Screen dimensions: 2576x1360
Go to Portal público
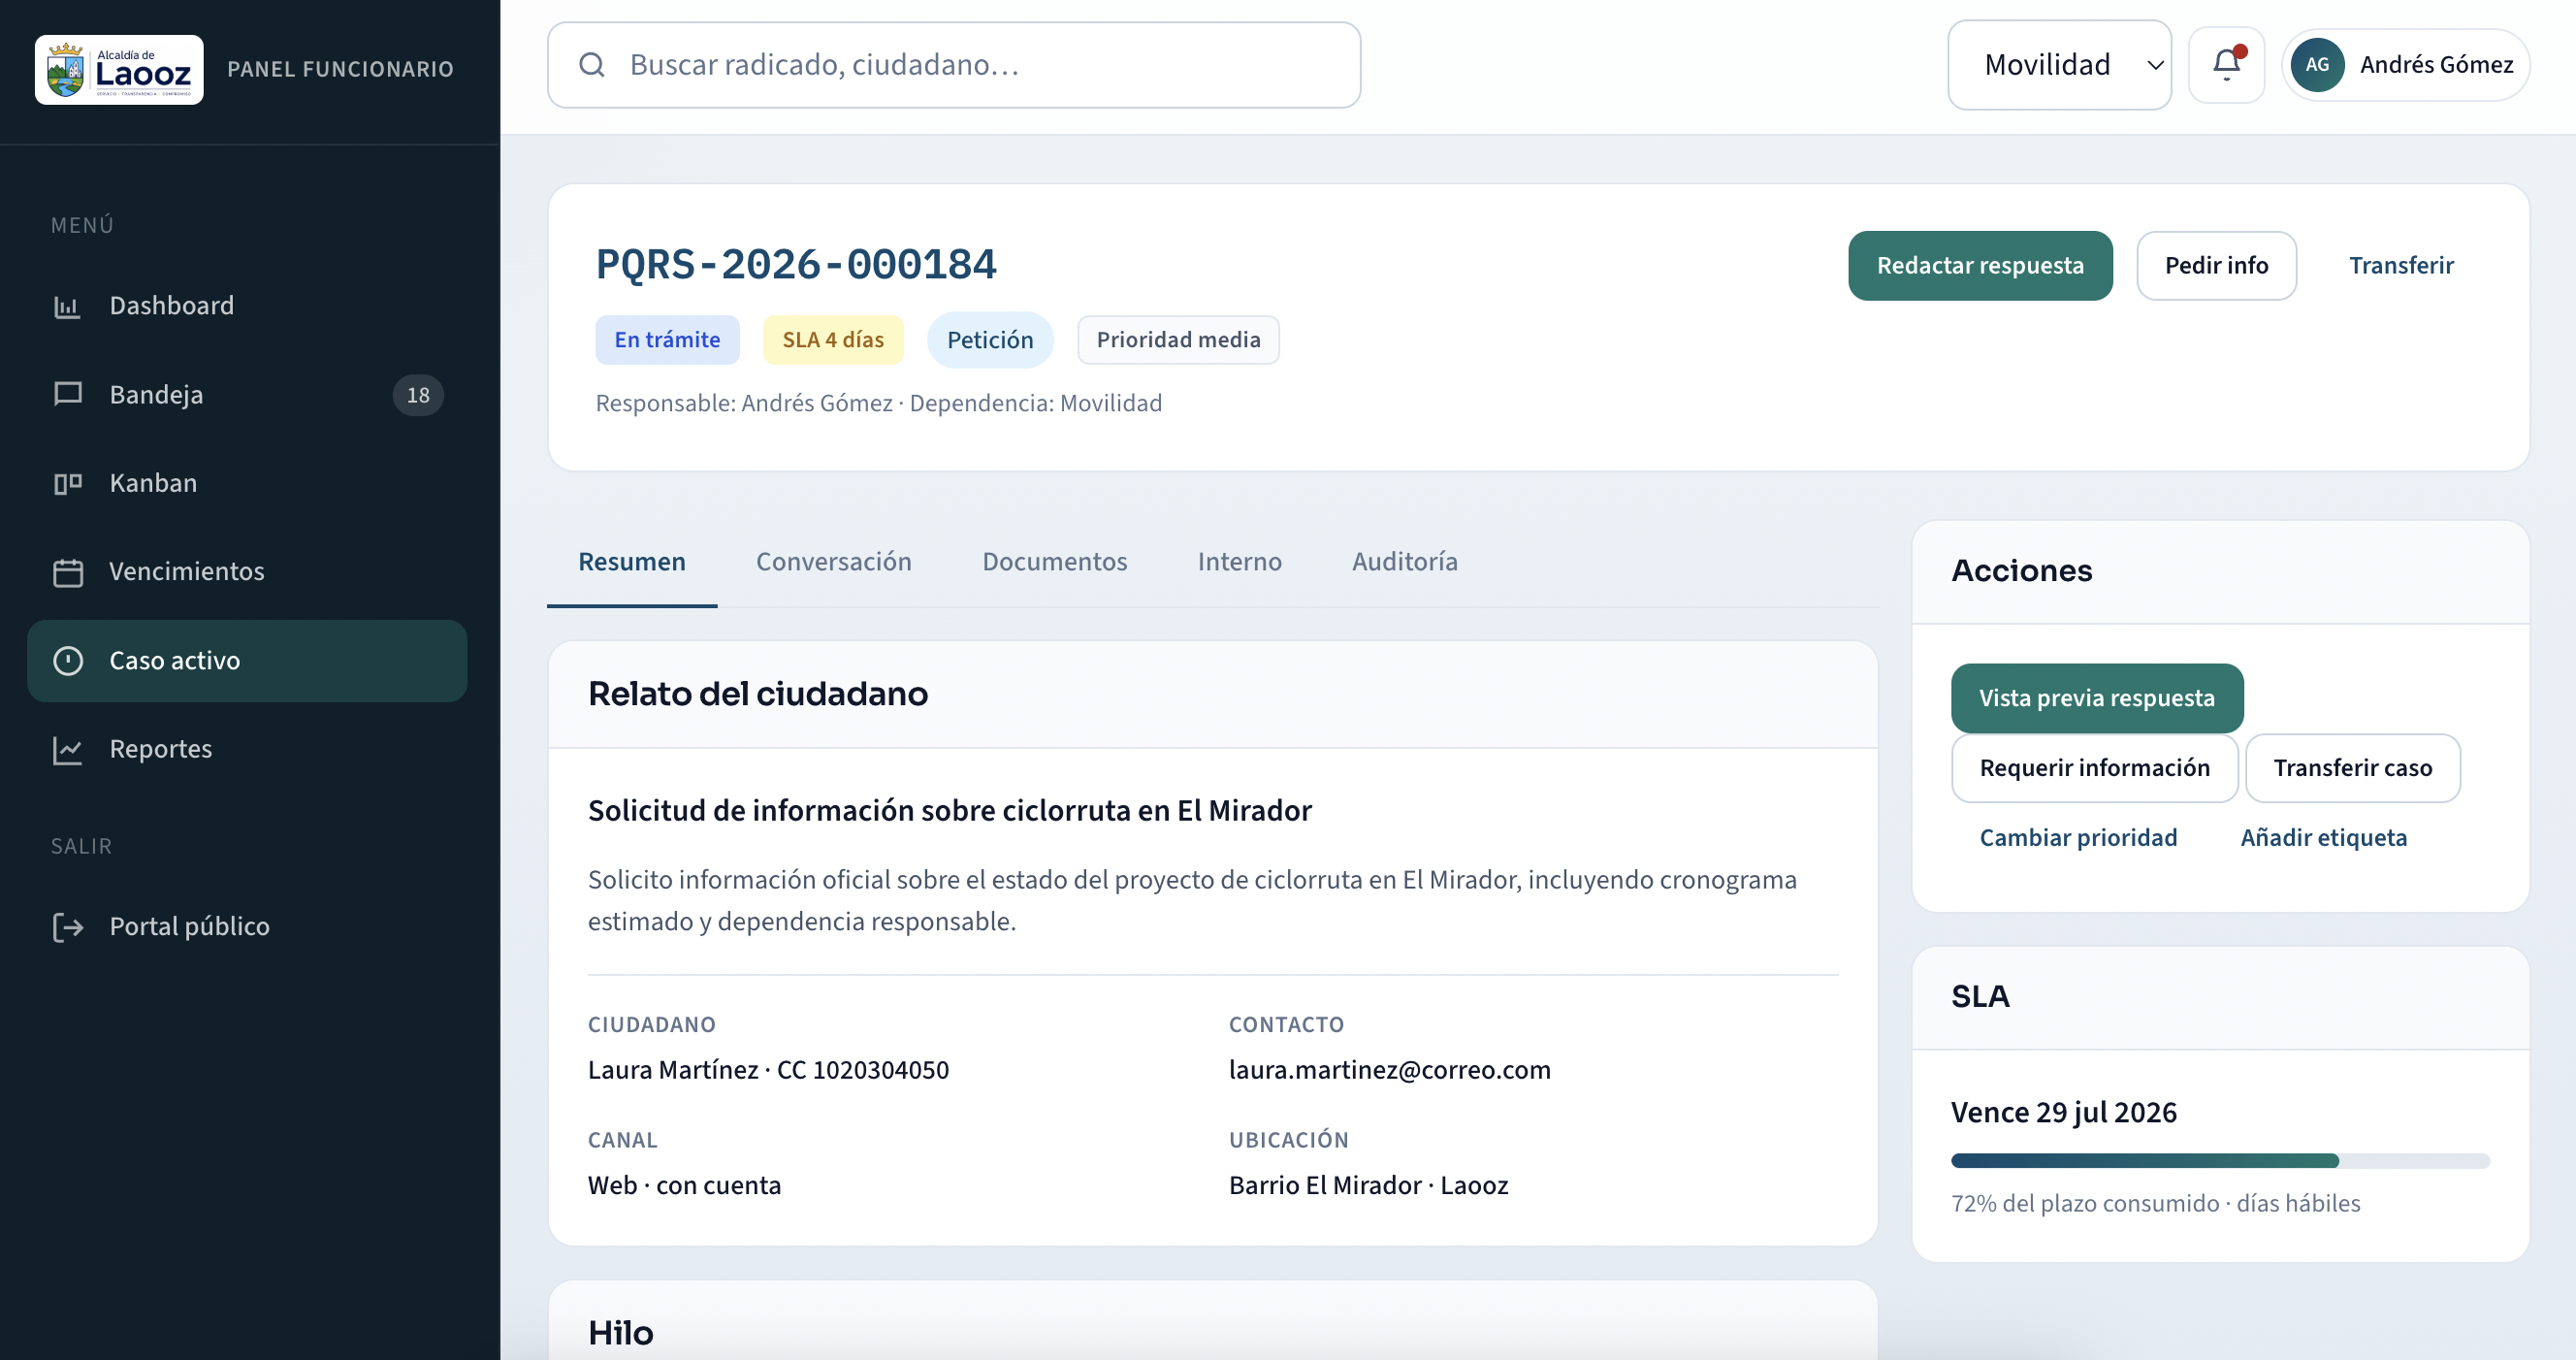click(x=247, y=926)
